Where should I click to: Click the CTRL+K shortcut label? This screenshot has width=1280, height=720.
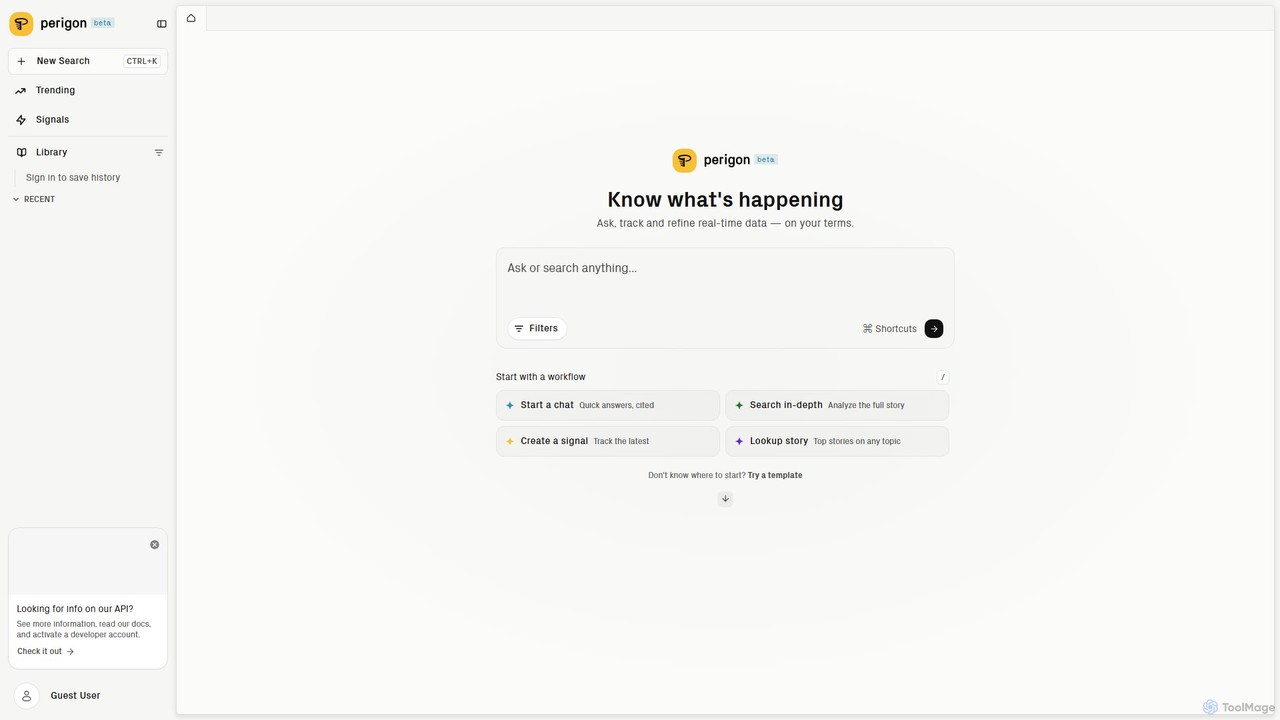click(142, 61)
